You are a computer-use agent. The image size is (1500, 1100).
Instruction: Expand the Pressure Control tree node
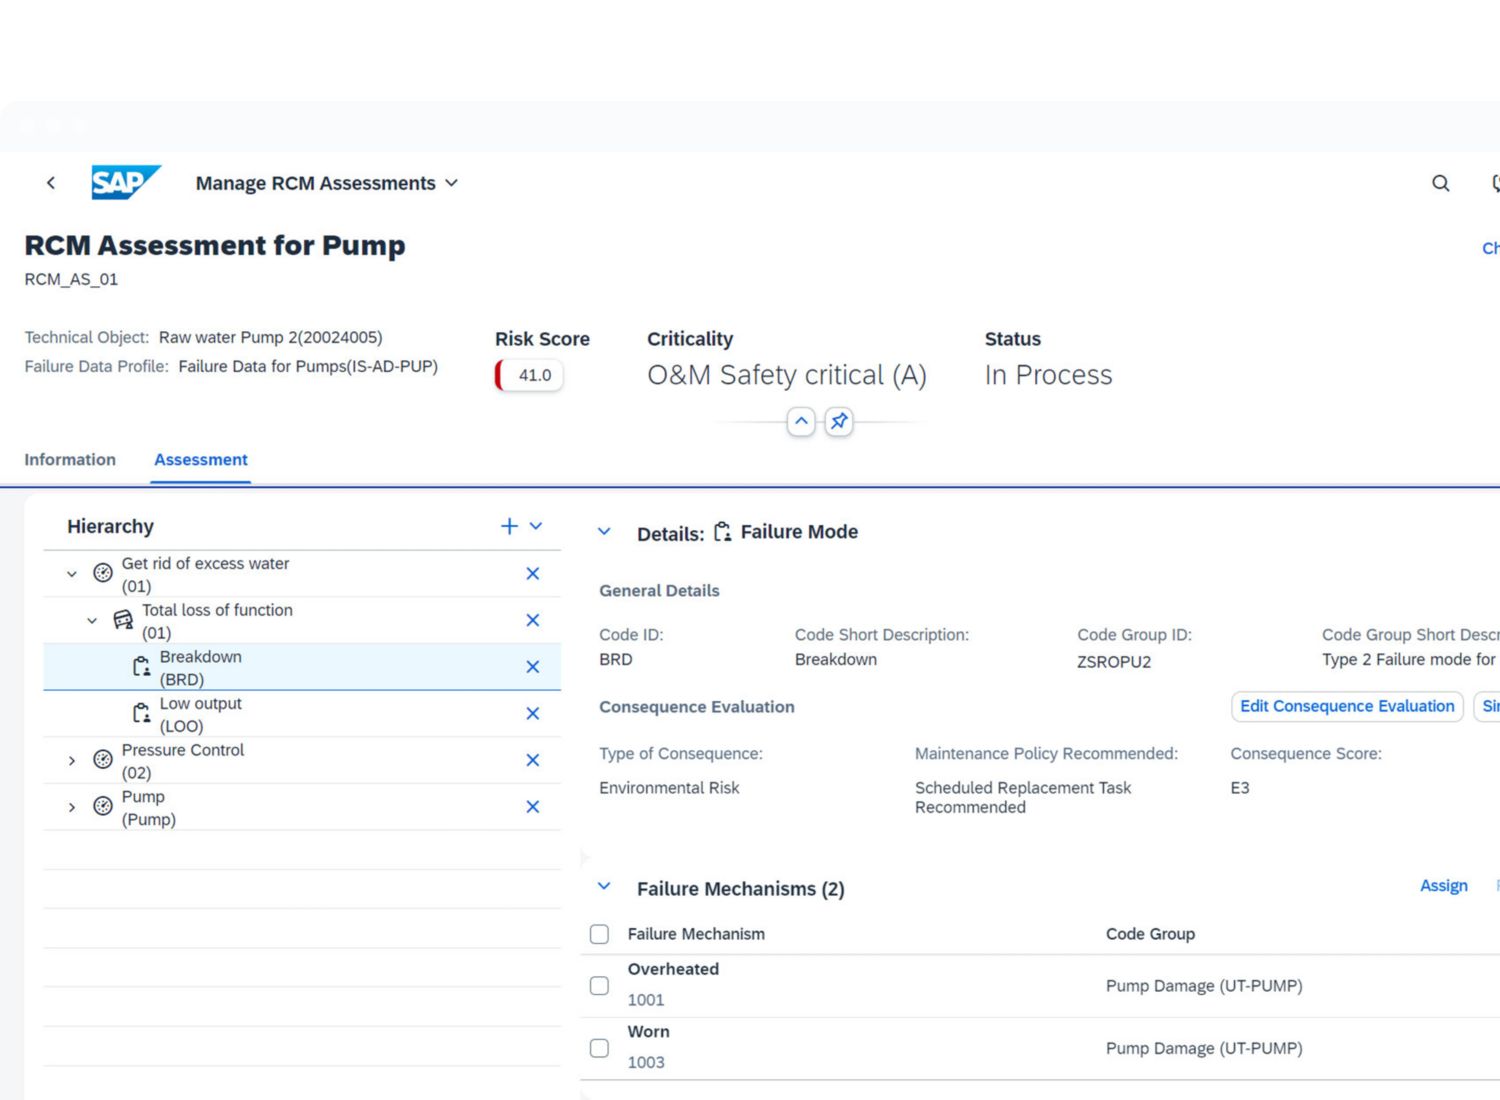tap(72, 761)
